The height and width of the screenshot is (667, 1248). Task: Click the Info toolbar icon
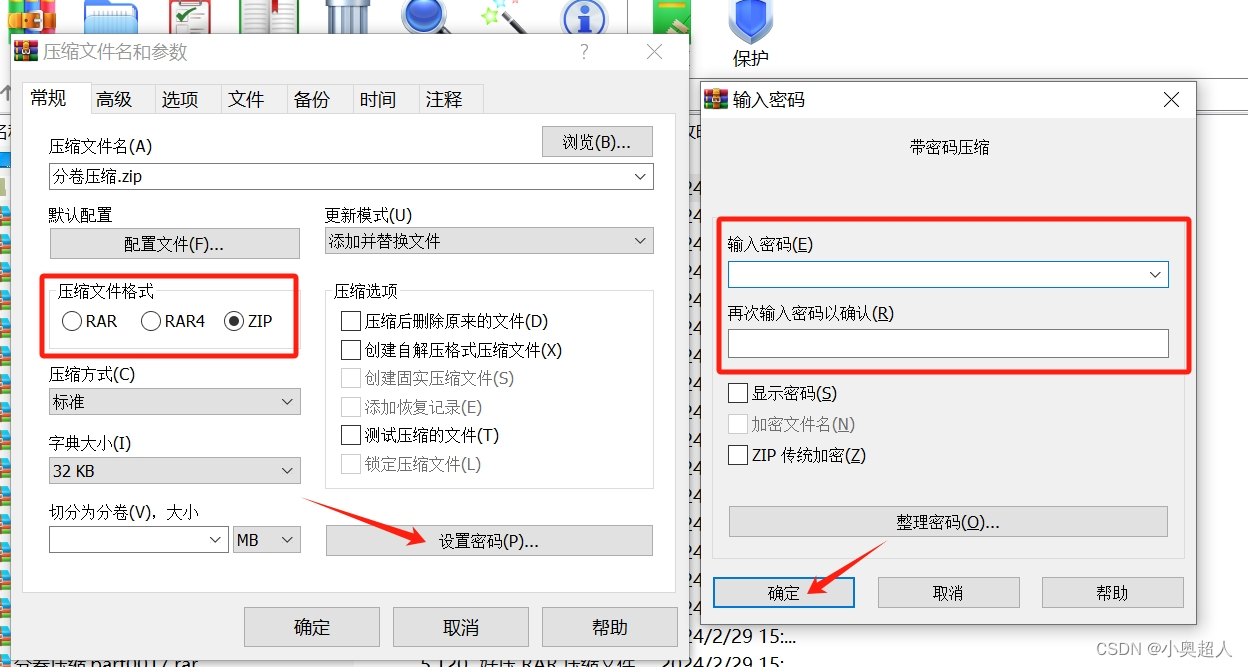(x=584, y=16)
